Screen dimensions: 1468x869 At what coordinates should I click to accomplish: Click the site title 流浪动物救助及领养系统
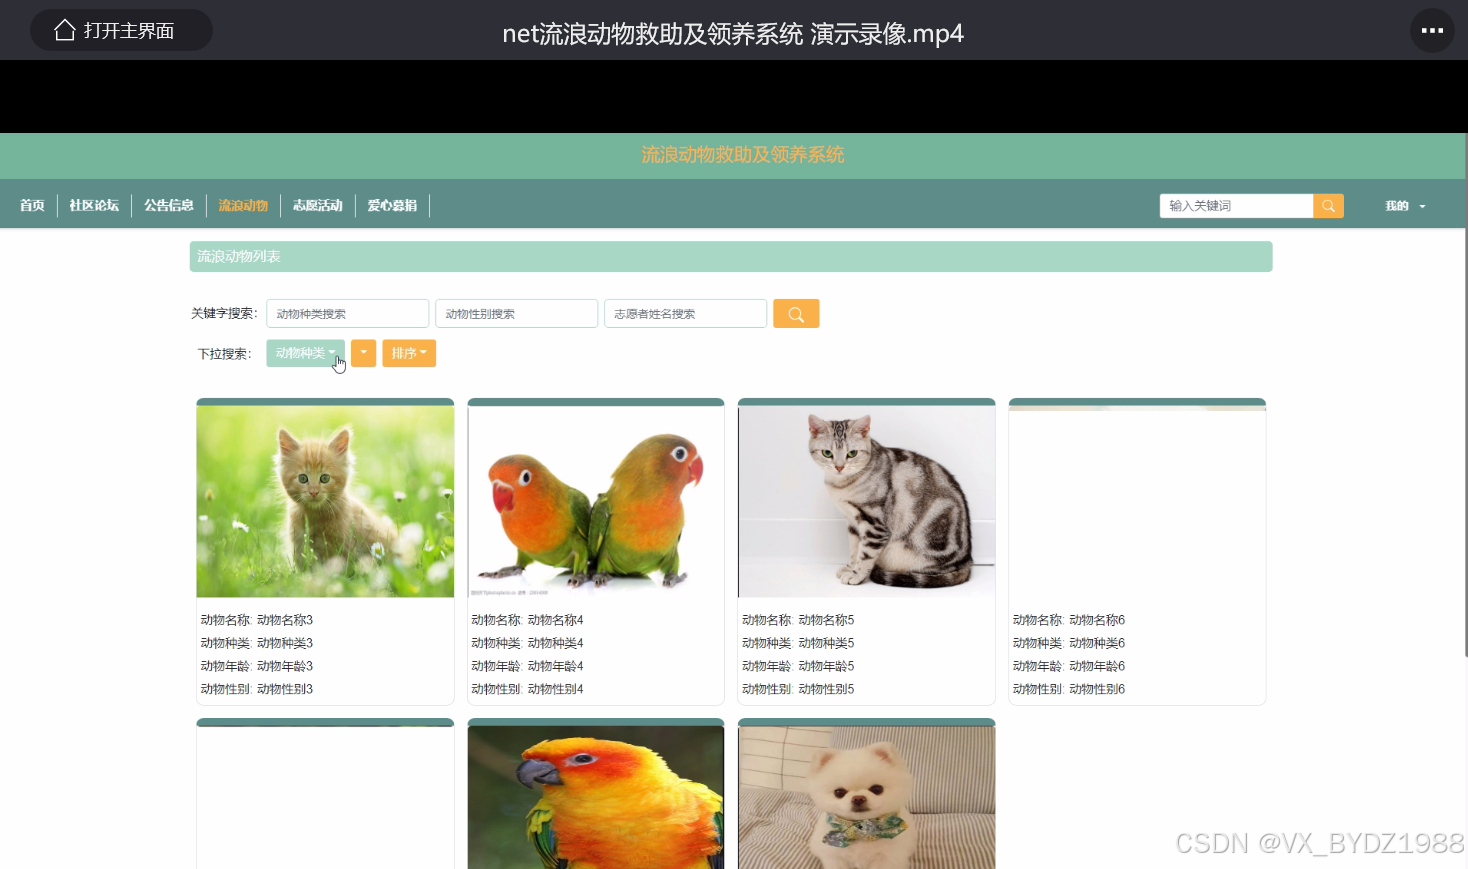coord(743,155)
